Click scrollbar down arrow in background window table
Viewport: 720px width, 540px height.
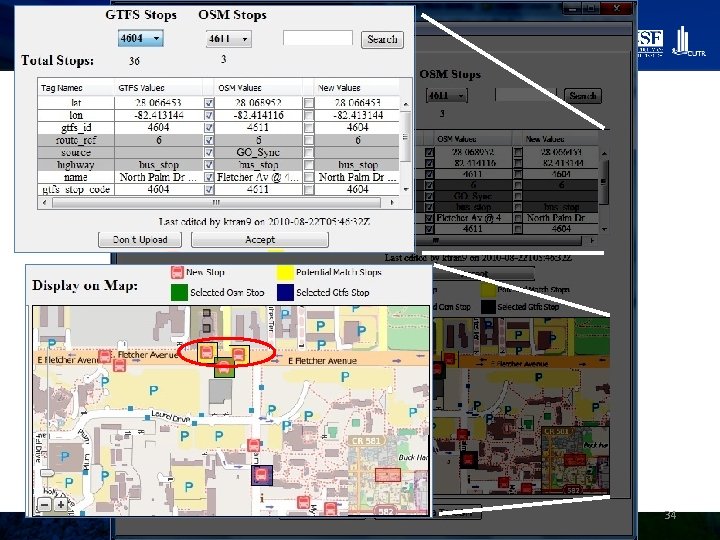click(x=604, y=229)
